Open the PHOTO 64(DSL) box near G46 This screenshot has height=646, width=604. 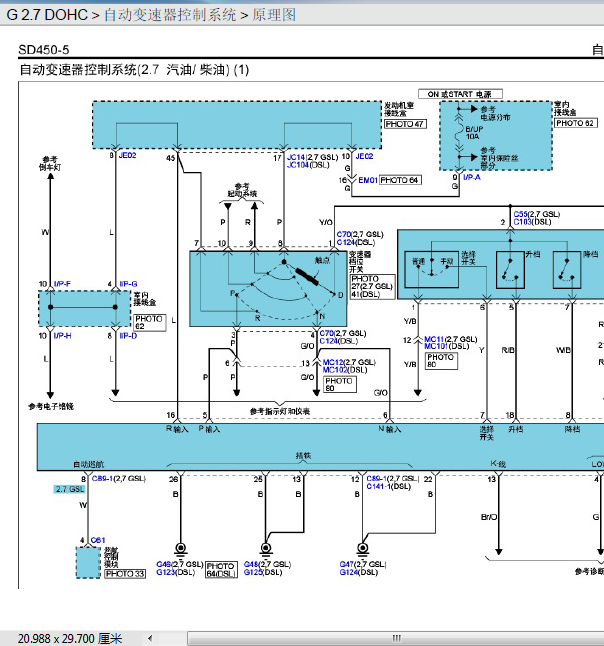pyautogui.click(x=221, y=570)
